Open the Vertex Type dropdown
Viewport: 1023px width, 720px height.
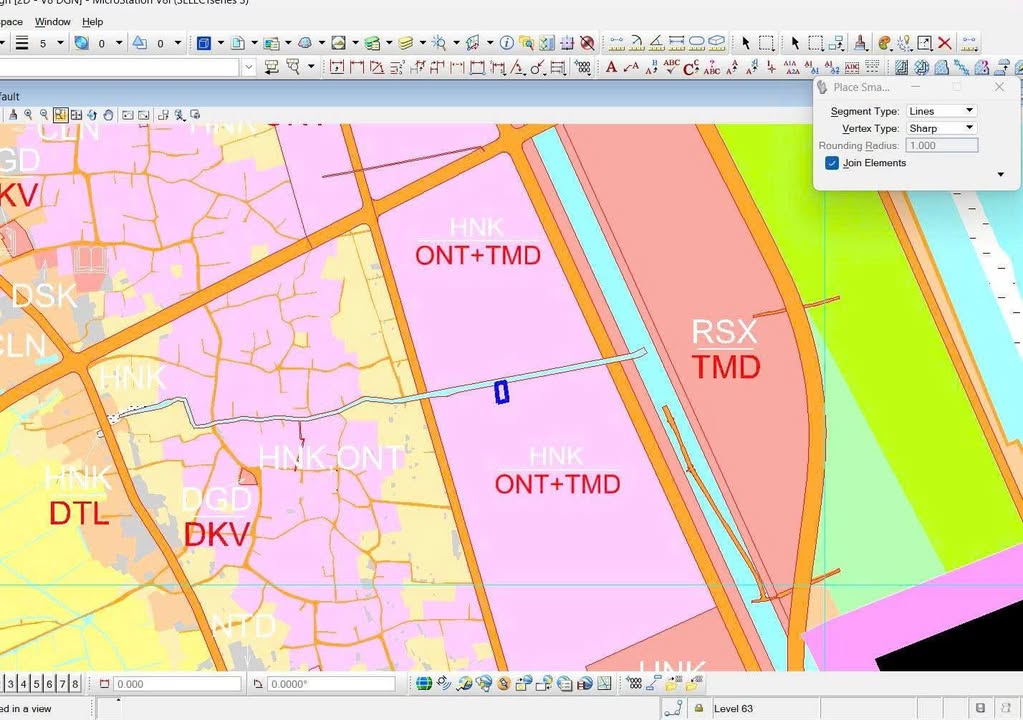968,128
